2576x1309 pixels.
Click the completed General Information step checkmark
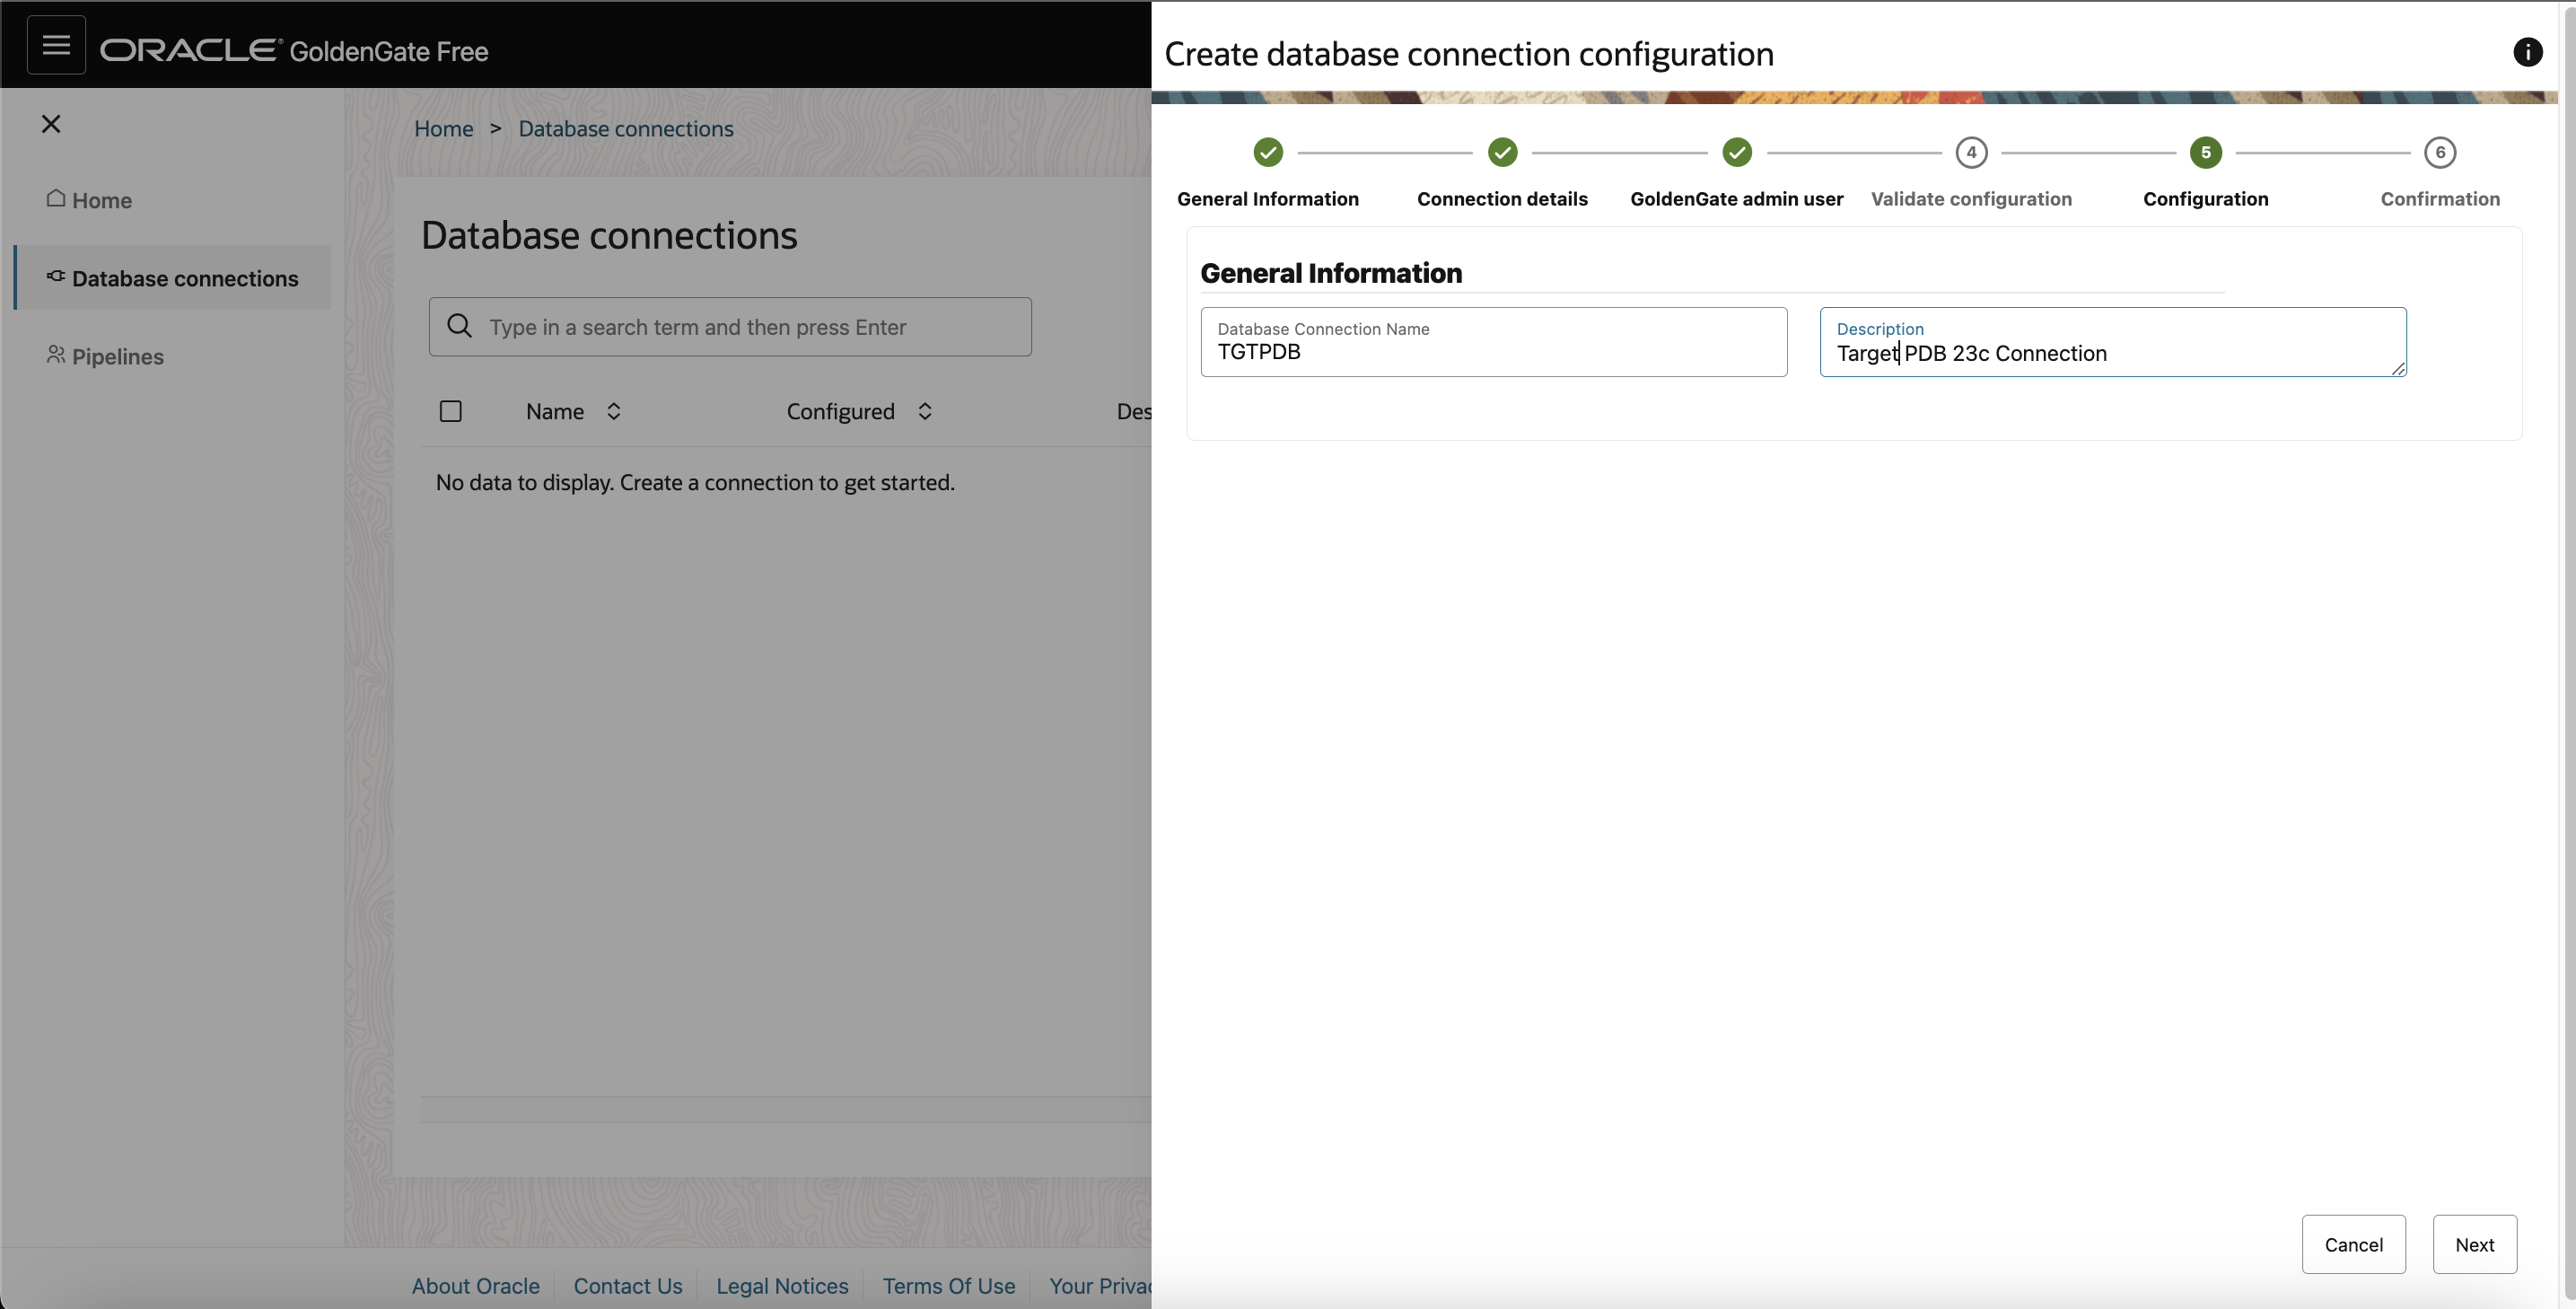coord(1267,152)
